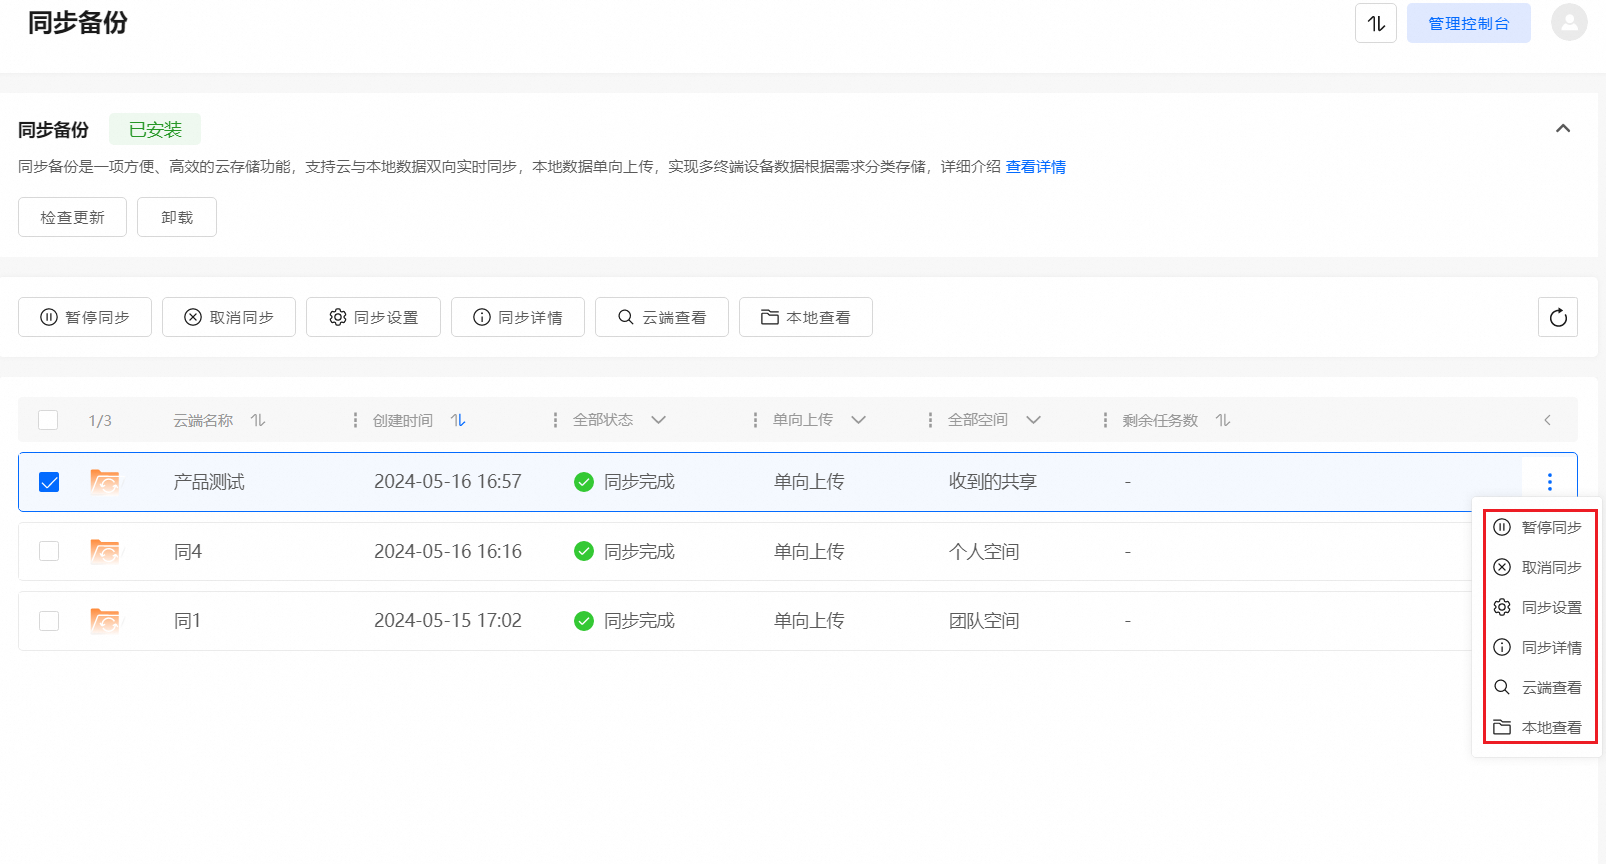Choose 本地查看 in the row context menu
The height and width of the screenshot is (864, 1606).
click(1538, 727)
